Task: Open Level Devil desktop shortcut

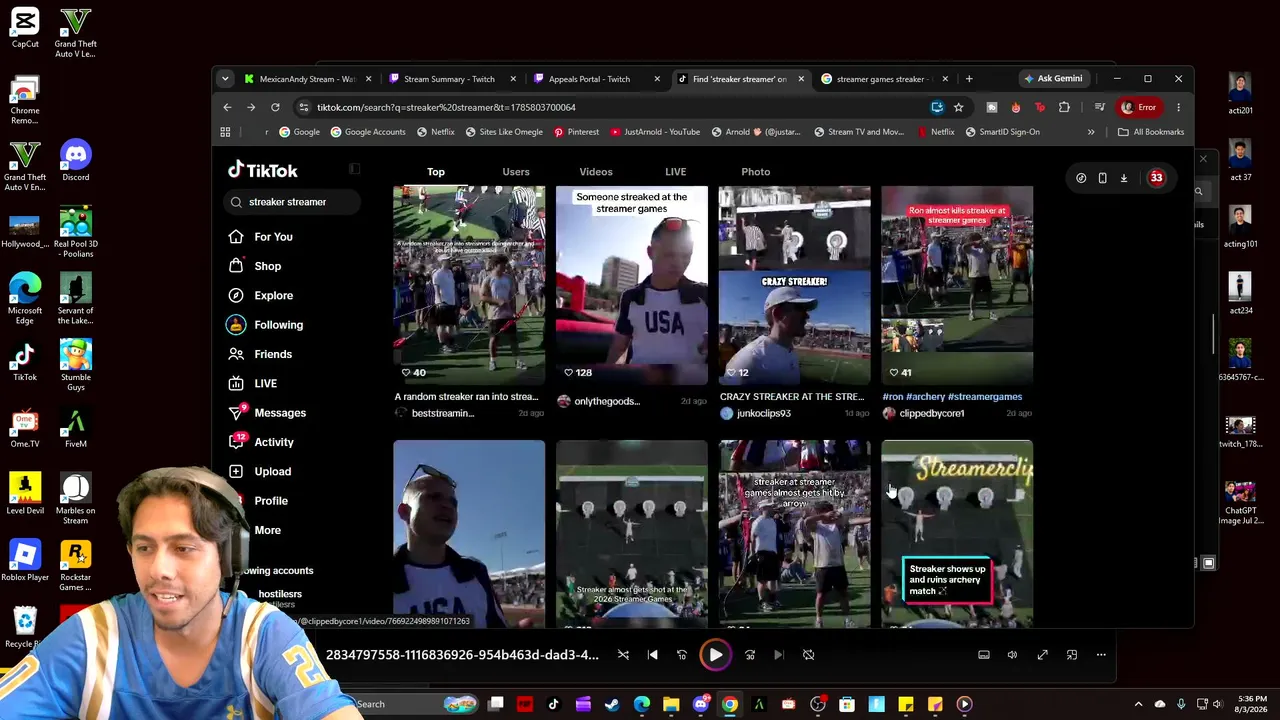Action: (25, 495)
